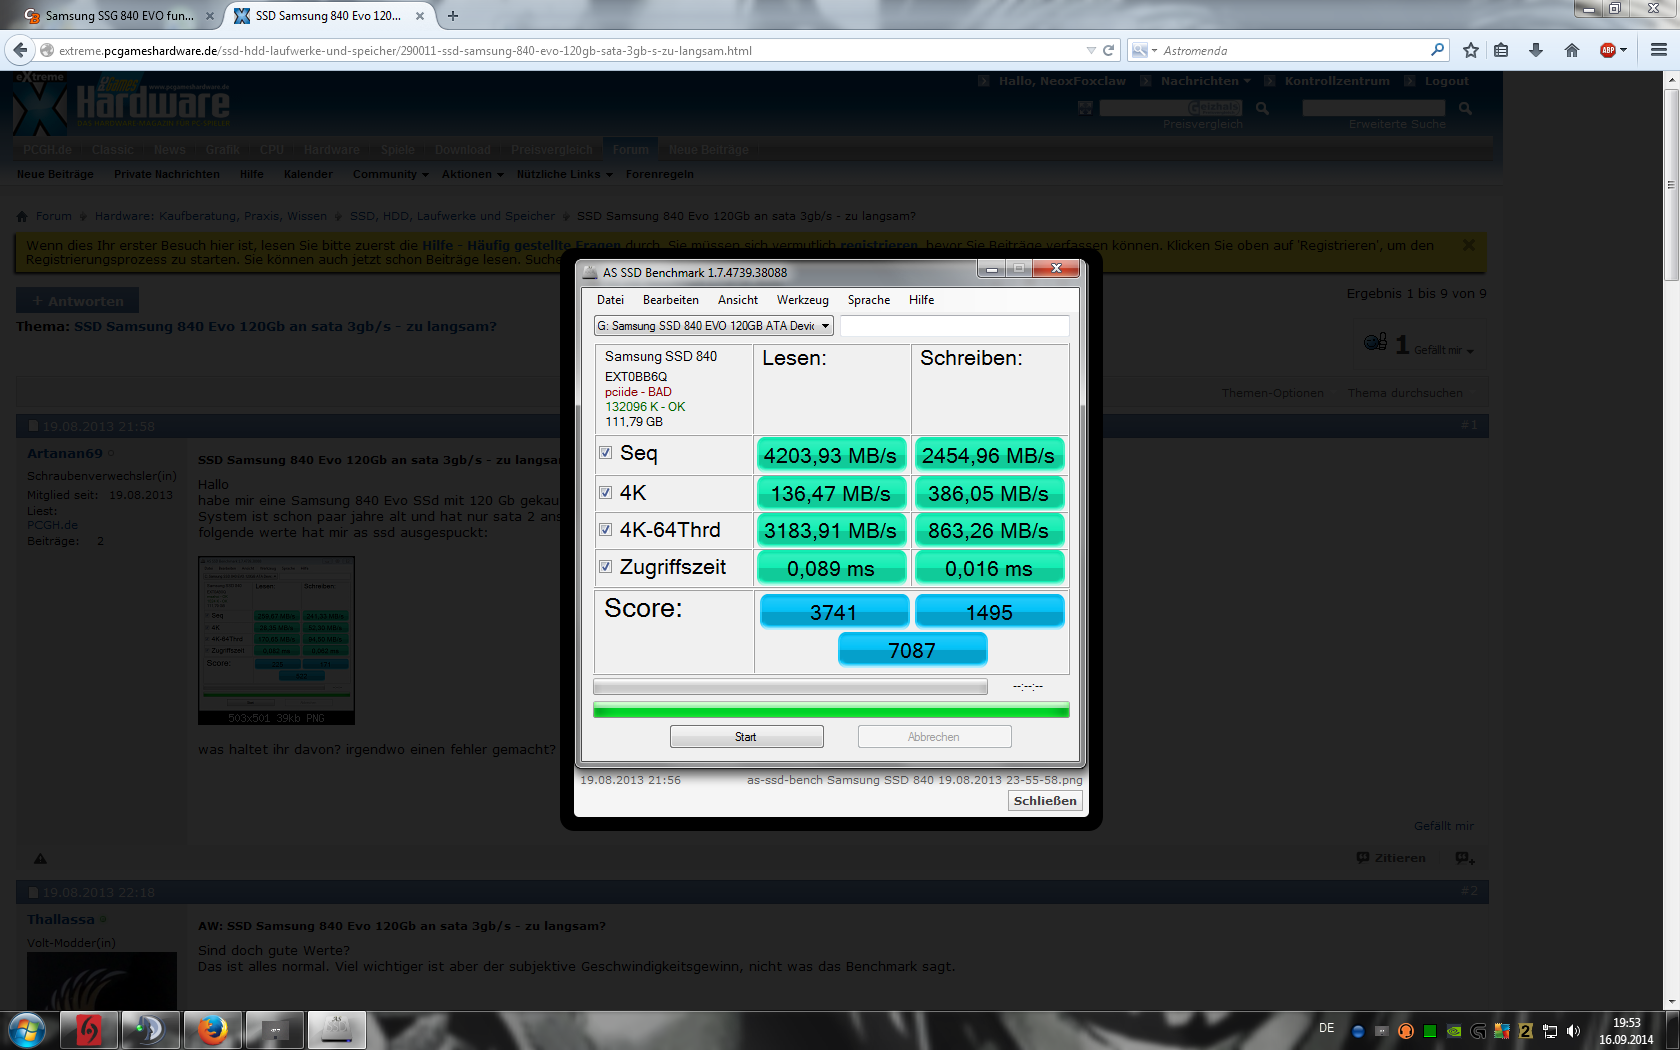Click the Preisvergleich search magnifier icon
This screenshot has height=1050, width=1680.
coord(1263,108)
